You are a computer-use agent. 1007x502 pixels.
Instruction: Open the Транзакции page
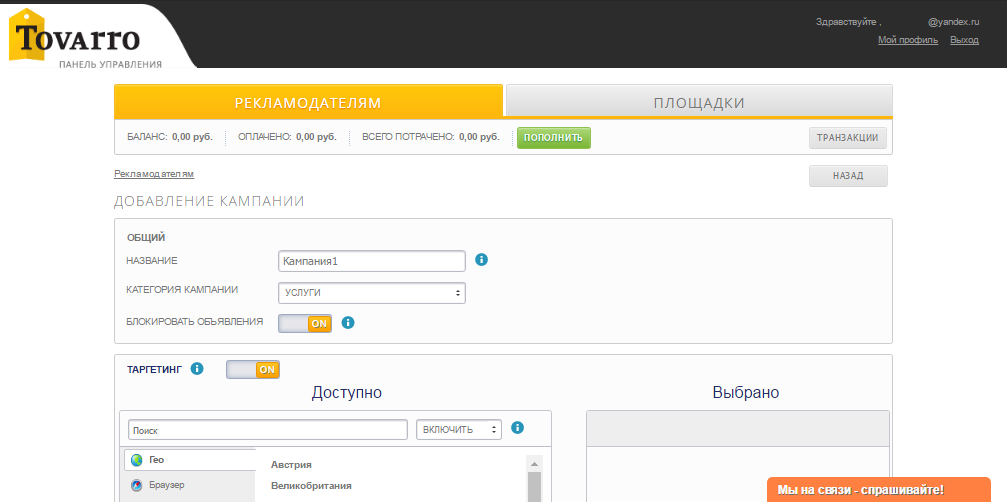pyautogui.click(x=848, y=137)
